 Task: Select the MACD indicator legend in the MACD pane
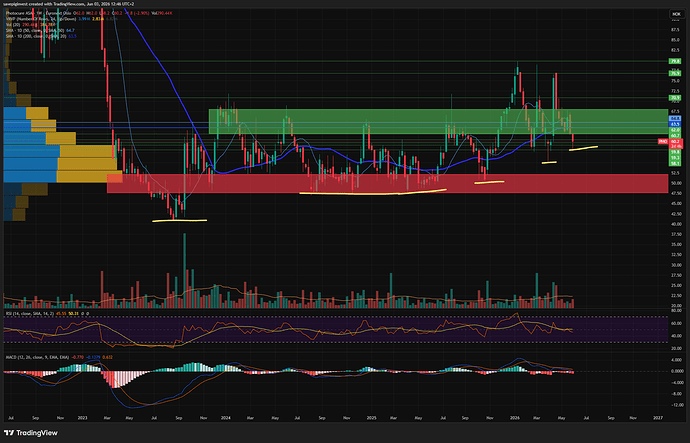tap(59, 357)
